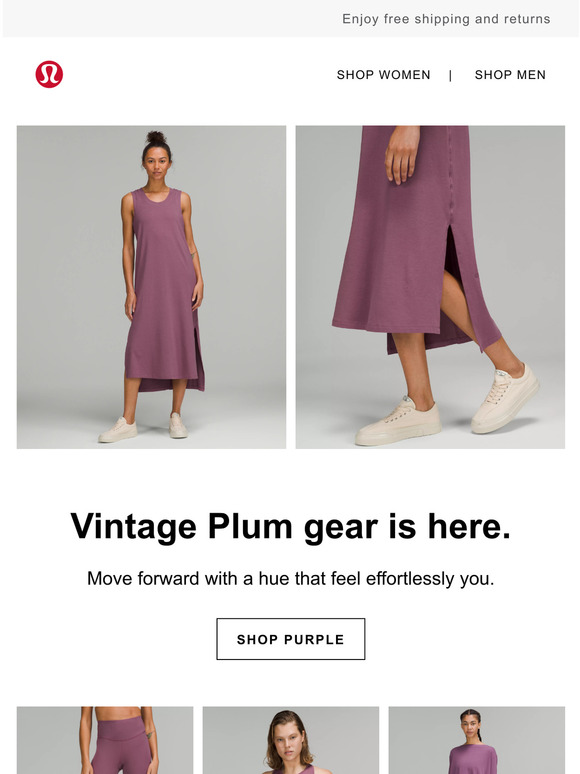Click the model's hand in the close-up photo
580x774 pixels.
click(402, 155)
